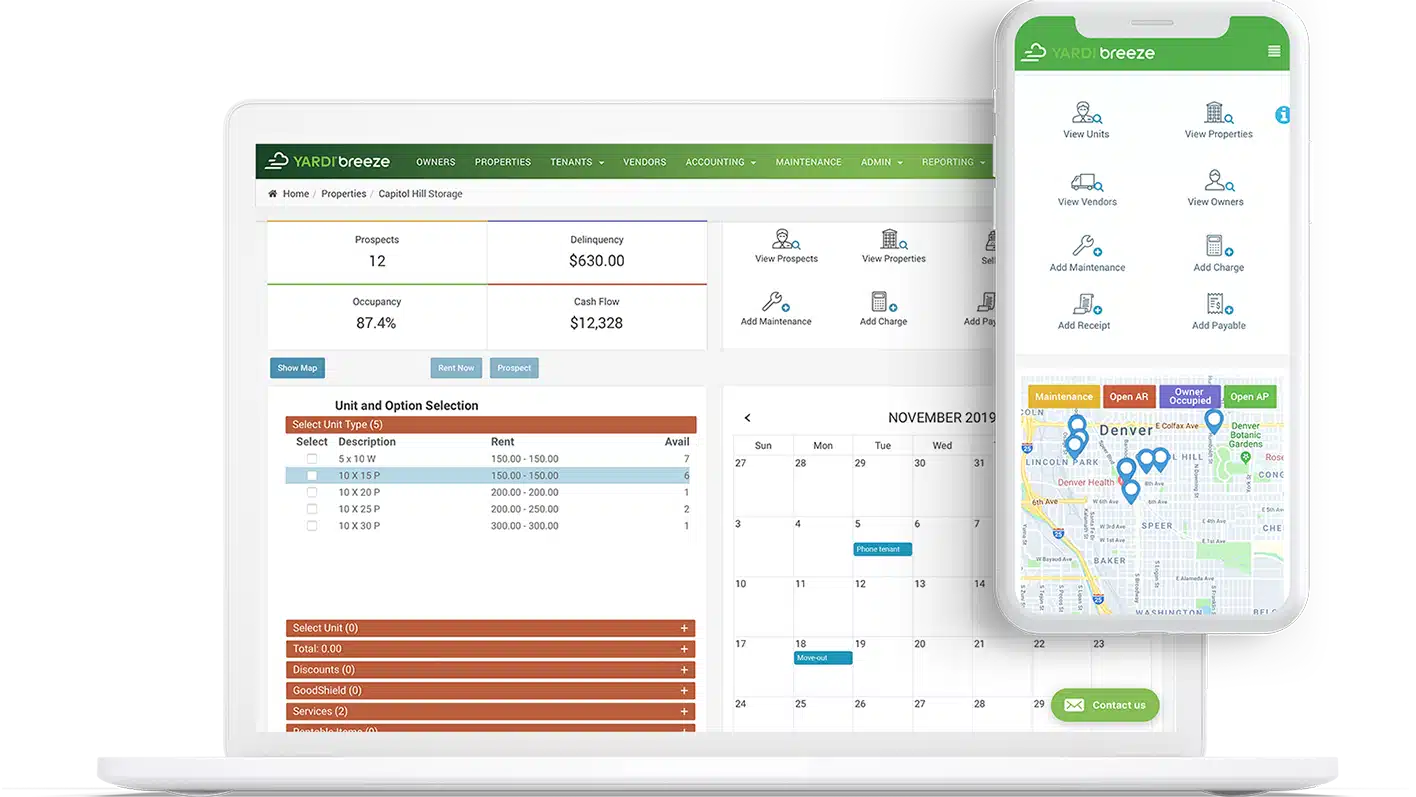
Task: Tap Add Charge icon on phone
Action: [x=1219, y=246]
